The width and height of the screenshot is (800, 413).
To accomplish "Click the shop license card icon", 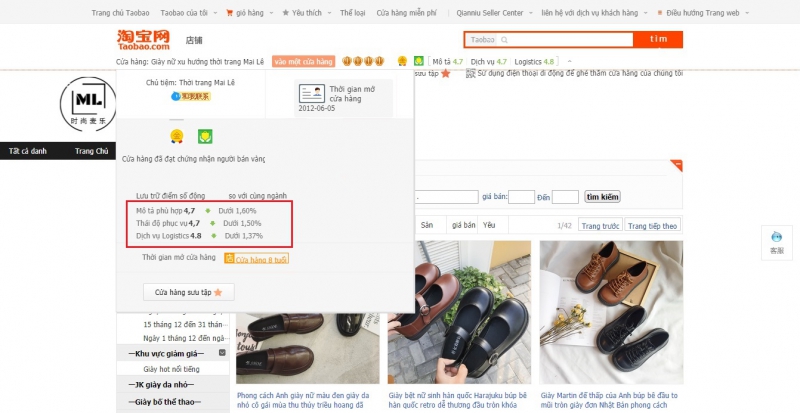I will tap(310, 94).
